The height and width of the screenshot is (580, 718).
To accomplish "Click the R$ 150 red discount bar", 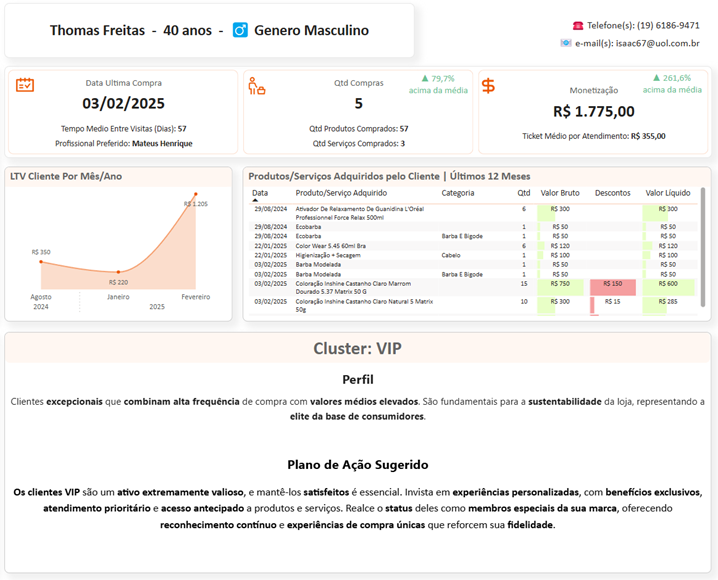I will (612, 284).
